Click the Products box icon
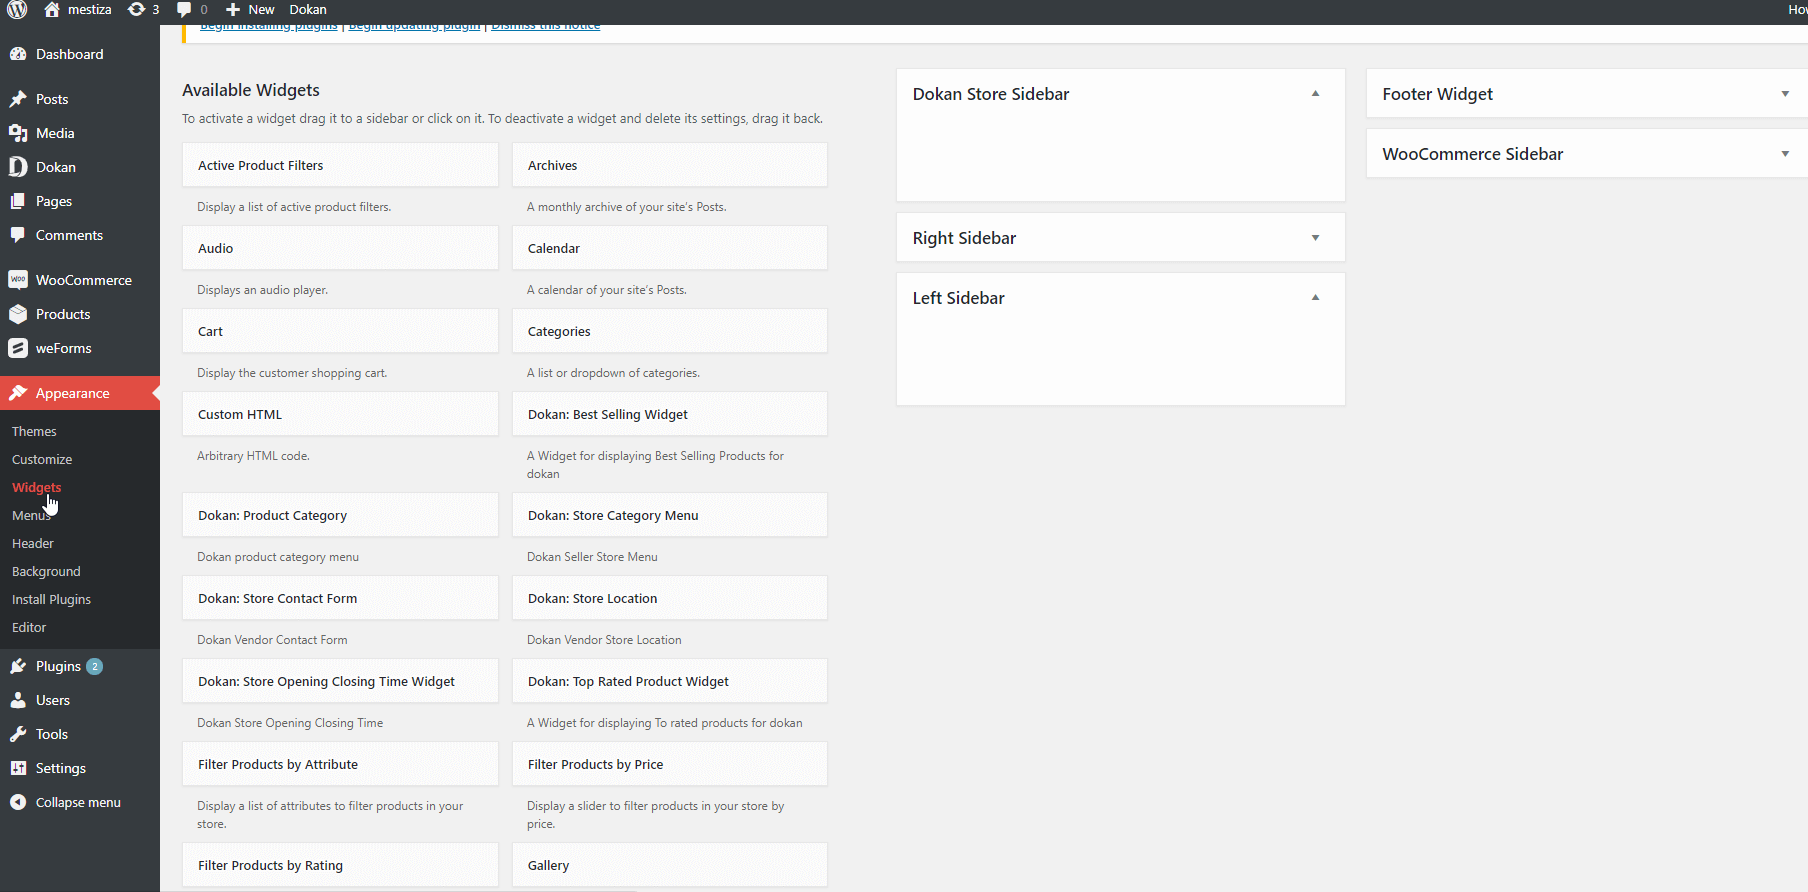Screen dimensions: 1808x892 coord(18,314)
